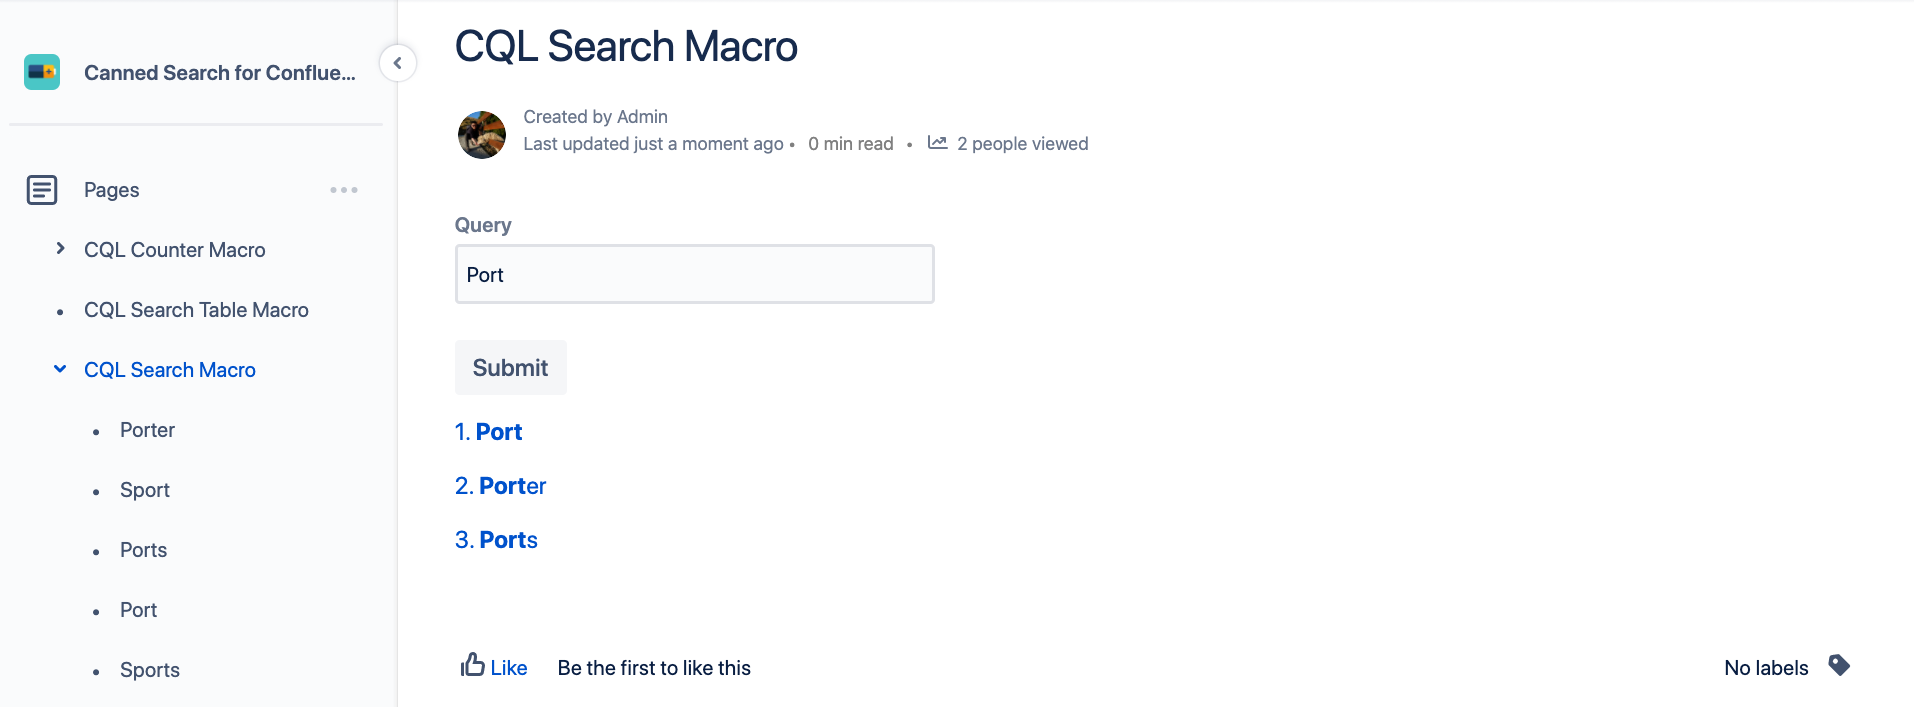Open the Sport page in sidebar
The width and height of the screenshot is (1914, 707).
coord(145,490)
